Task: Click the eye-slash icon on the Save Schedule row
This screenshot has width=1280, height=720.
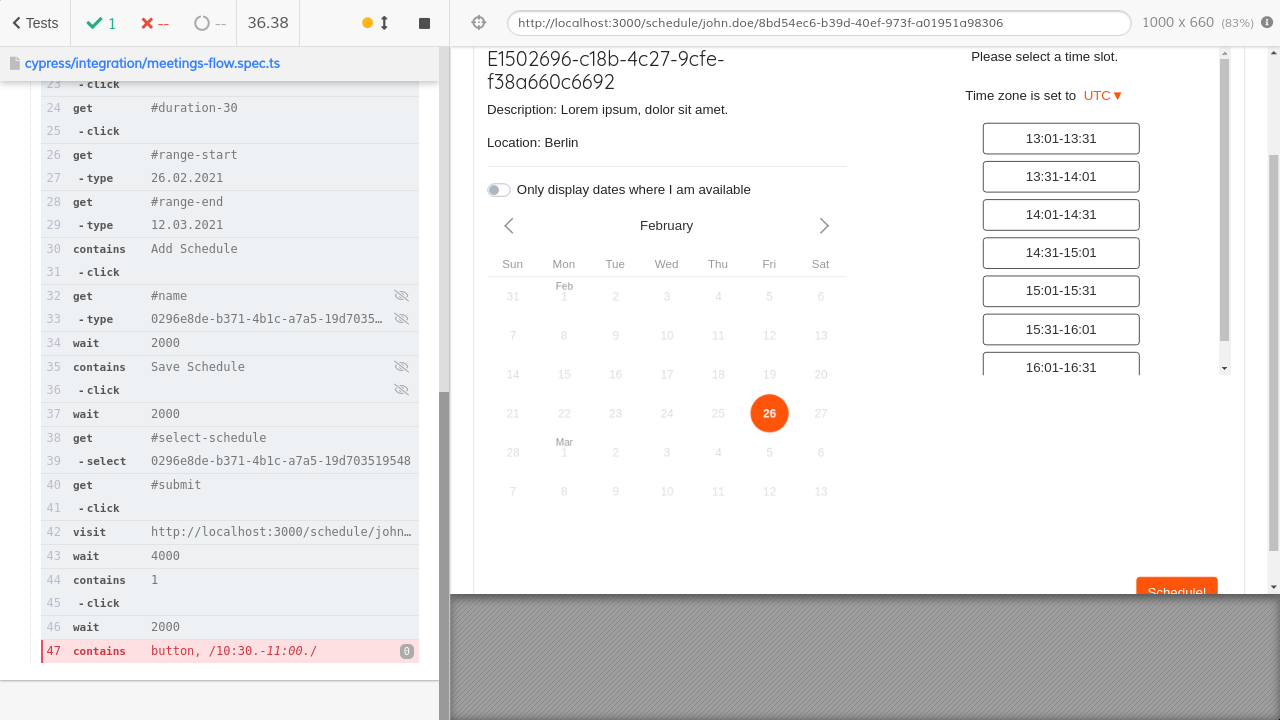Action: [x=402, y=367]
